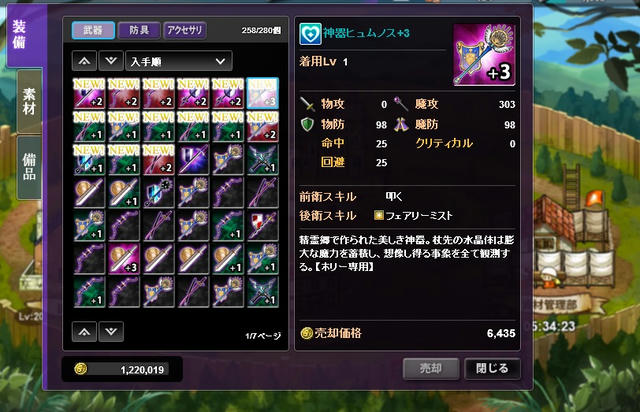The width and height of the screenshot is (640, 412).
Task: Go to next page with bottom down-arrow
Action: [111, 332]
